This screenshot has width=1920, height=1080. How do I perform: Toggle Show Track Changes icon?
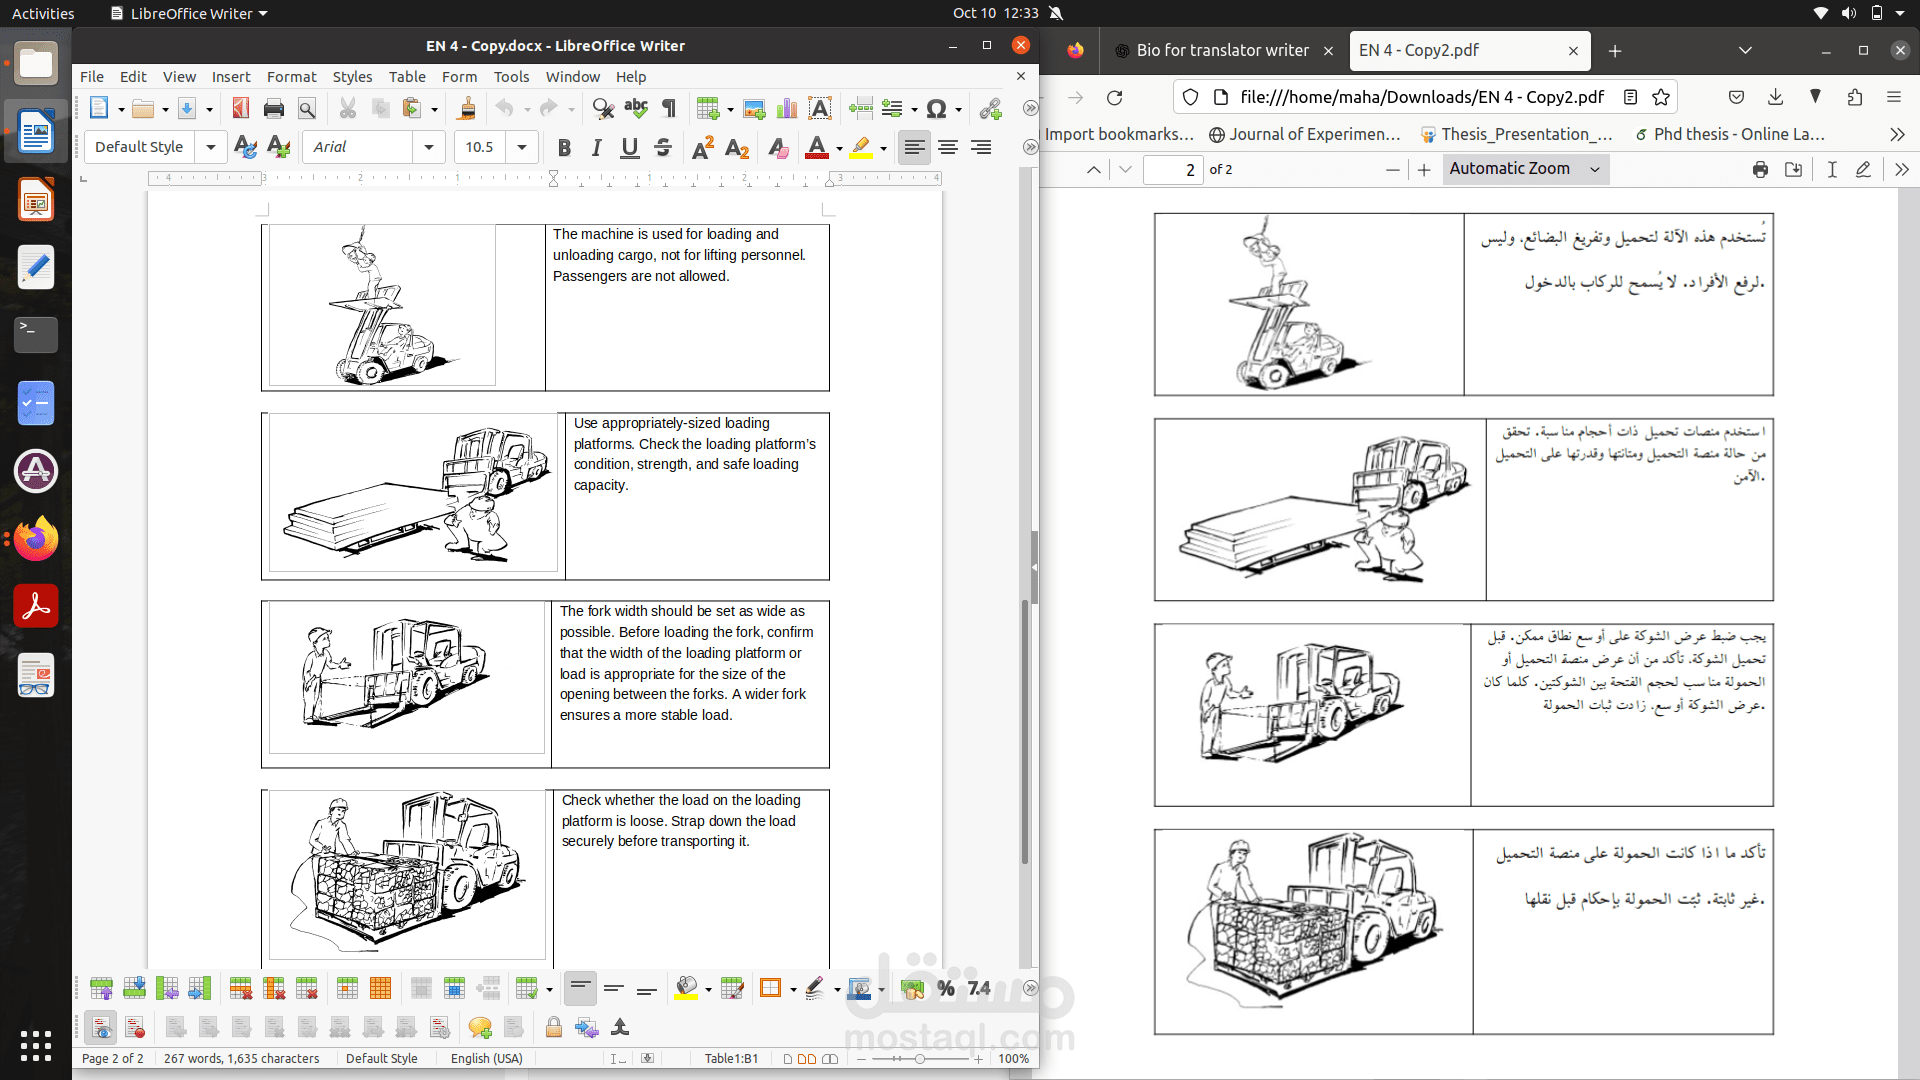click(x=102, y=1028)
